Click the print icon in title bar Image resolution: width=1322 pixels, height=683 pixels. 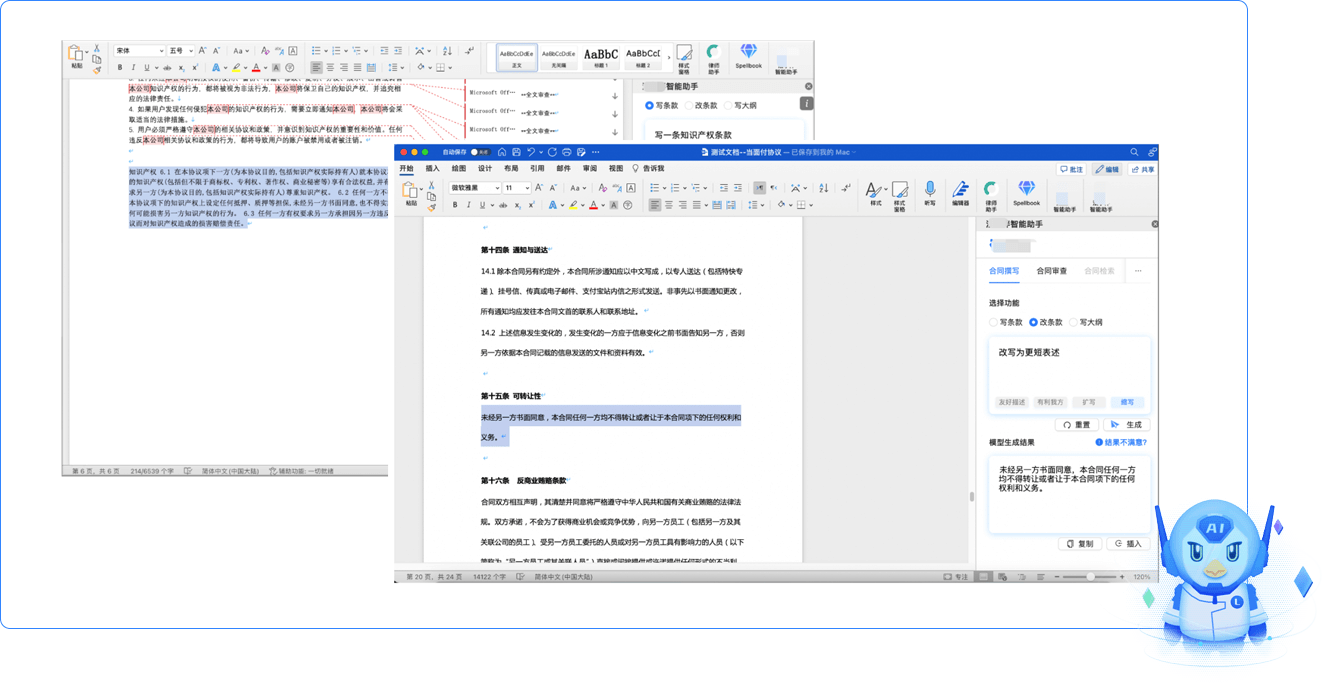click(x=566, y=152)
